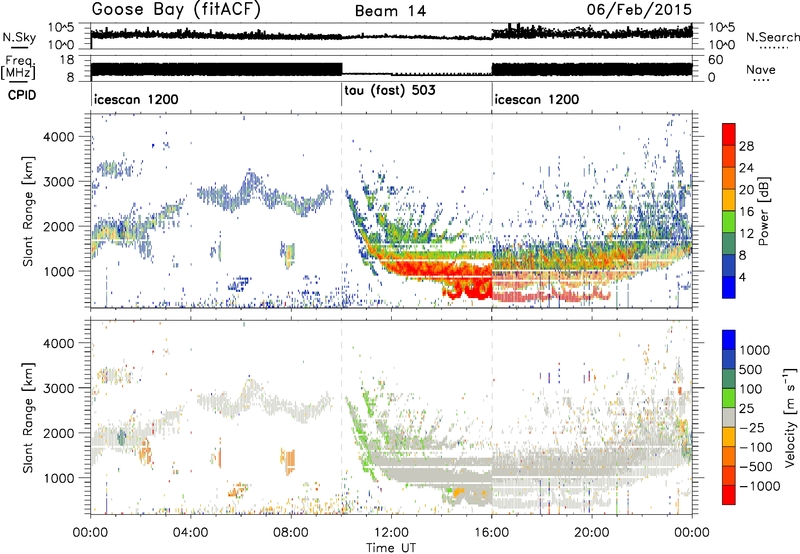Click the 'Time UT' axis title
800x554 pixels.
pos(391,548)
